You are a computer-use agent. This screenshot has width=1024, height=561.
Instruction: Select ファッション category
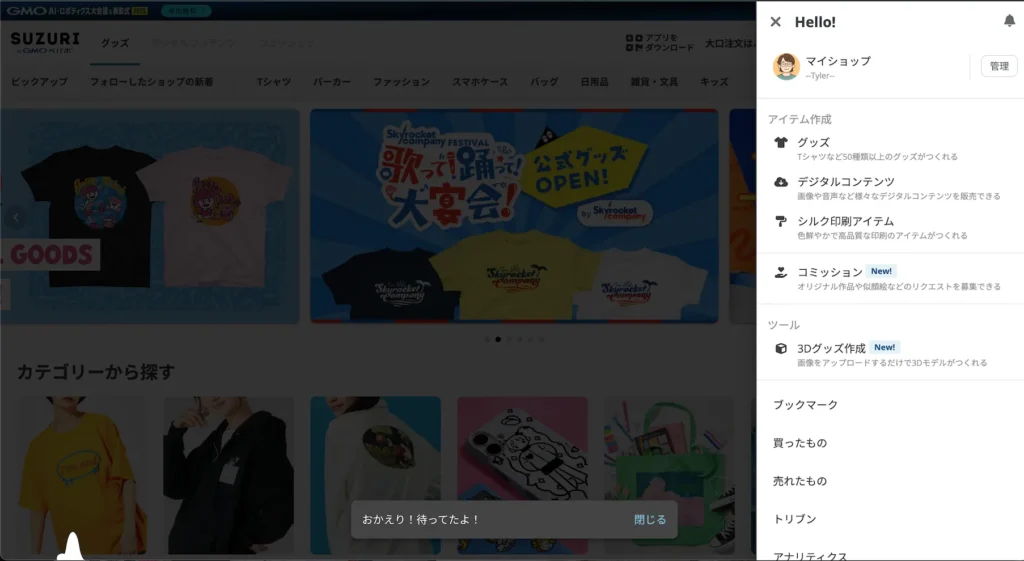[402, 82]
